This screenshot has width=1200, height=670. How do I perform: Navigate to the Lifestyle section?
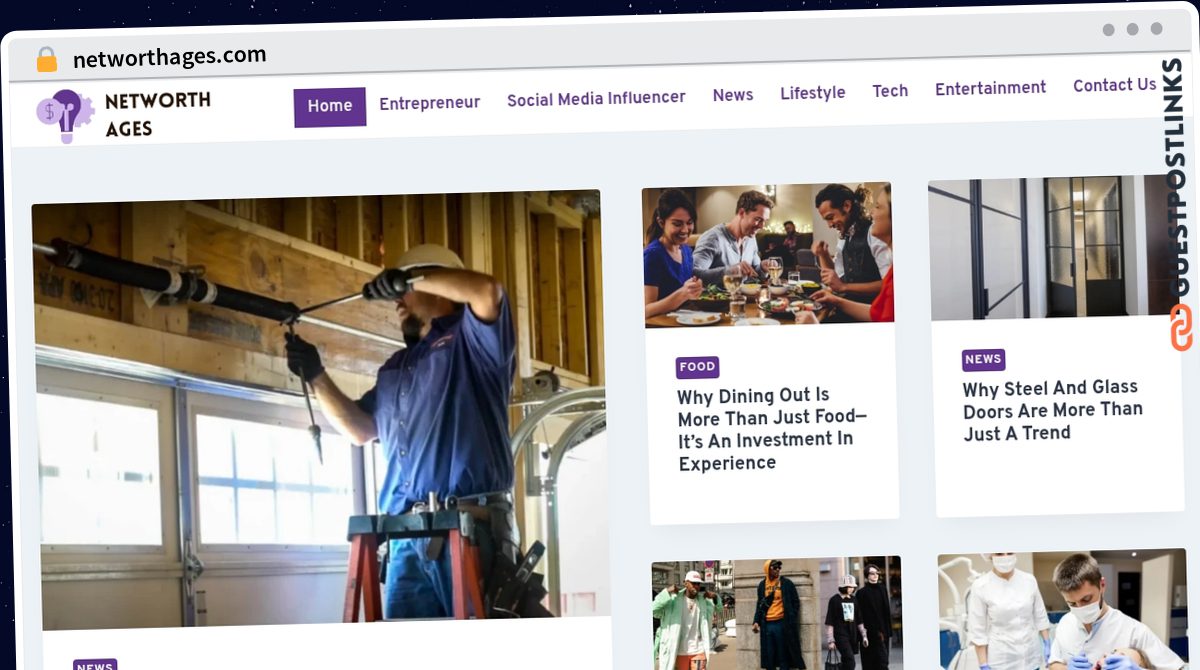(x=813, y=93)
